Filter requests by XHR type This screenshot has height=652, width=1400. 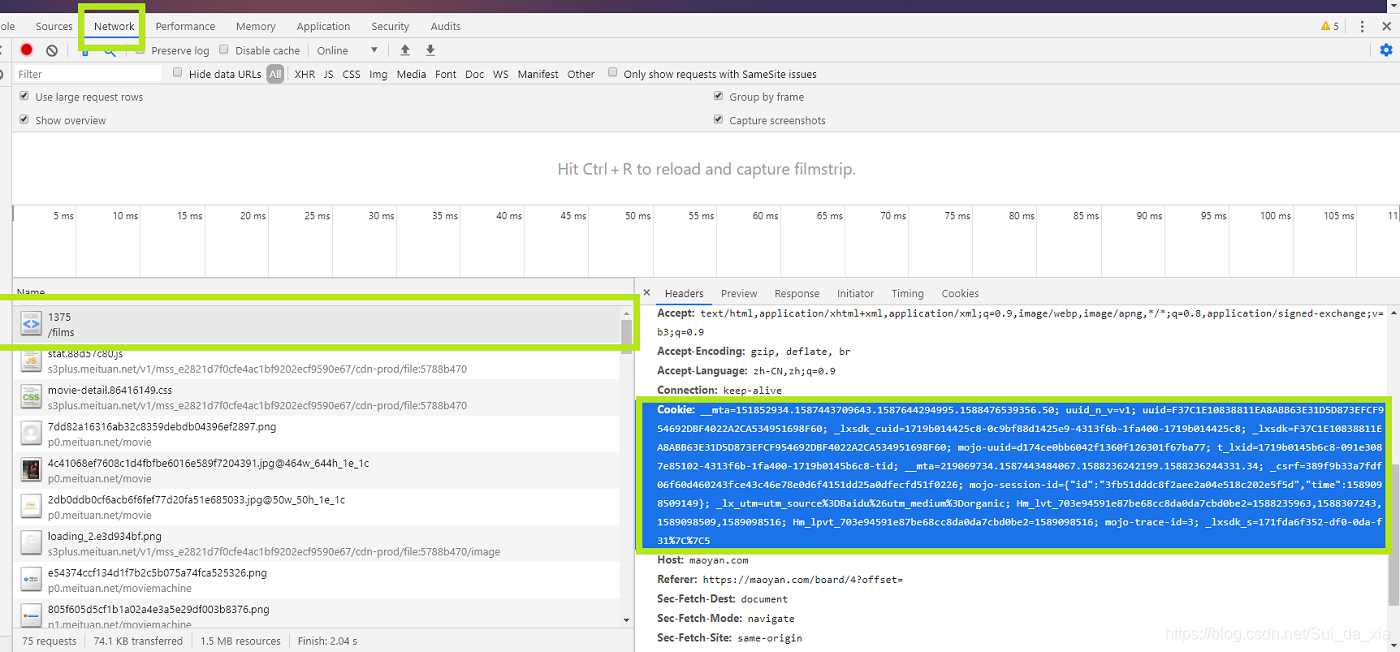pos(304,74)
